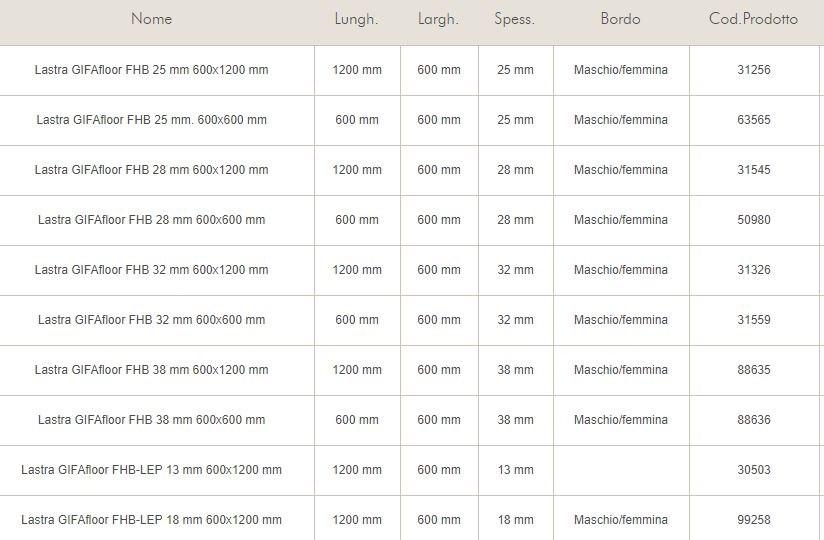Click Lastra GIFAfloor FHB-LEP 18 mm 600x1200 mm
This screenshot has height=540, width=824.
[x=151, y=520]
